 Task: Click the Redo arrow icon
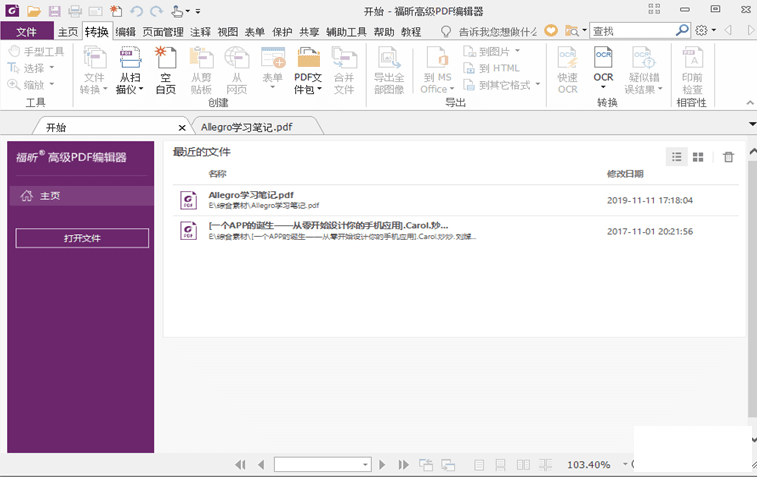tap(156, 11)
